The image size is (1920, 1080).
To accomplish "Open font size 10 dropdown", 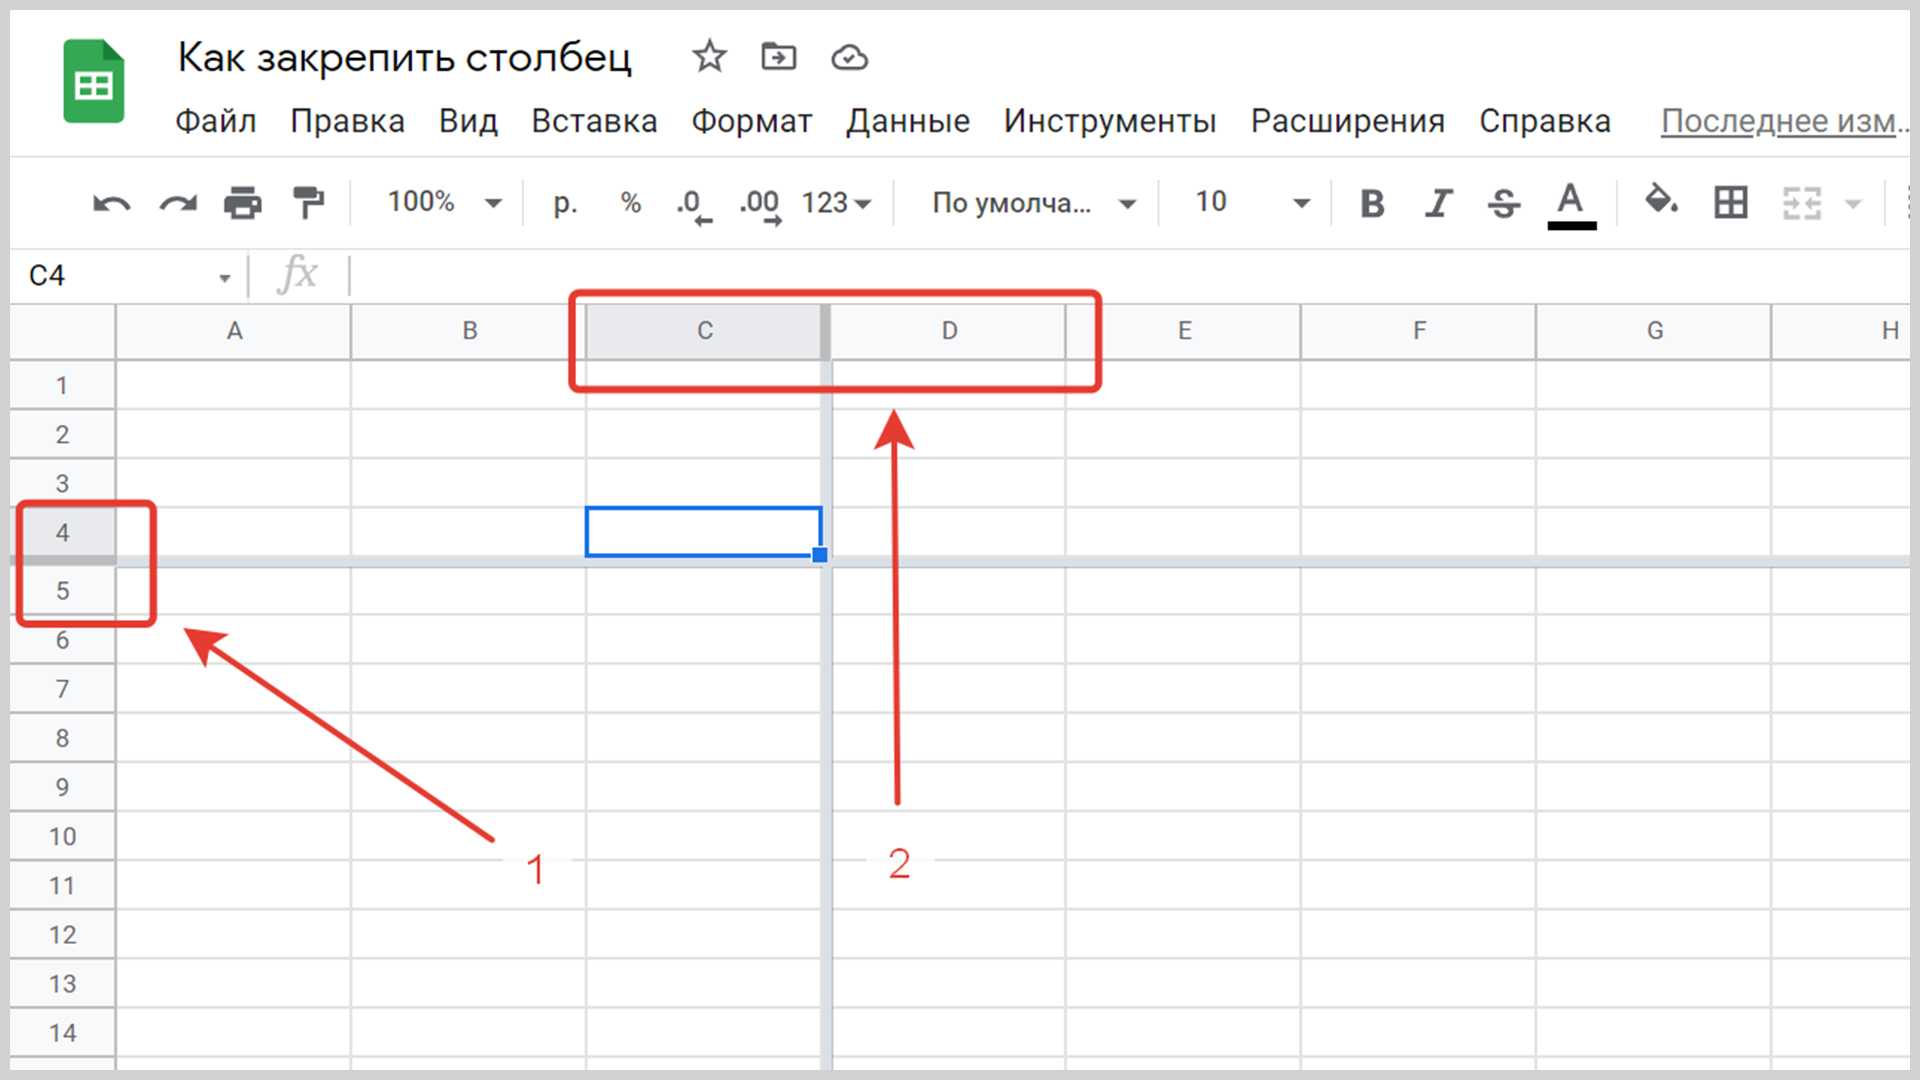I will pyautogui.click(x=1251, y=203).
